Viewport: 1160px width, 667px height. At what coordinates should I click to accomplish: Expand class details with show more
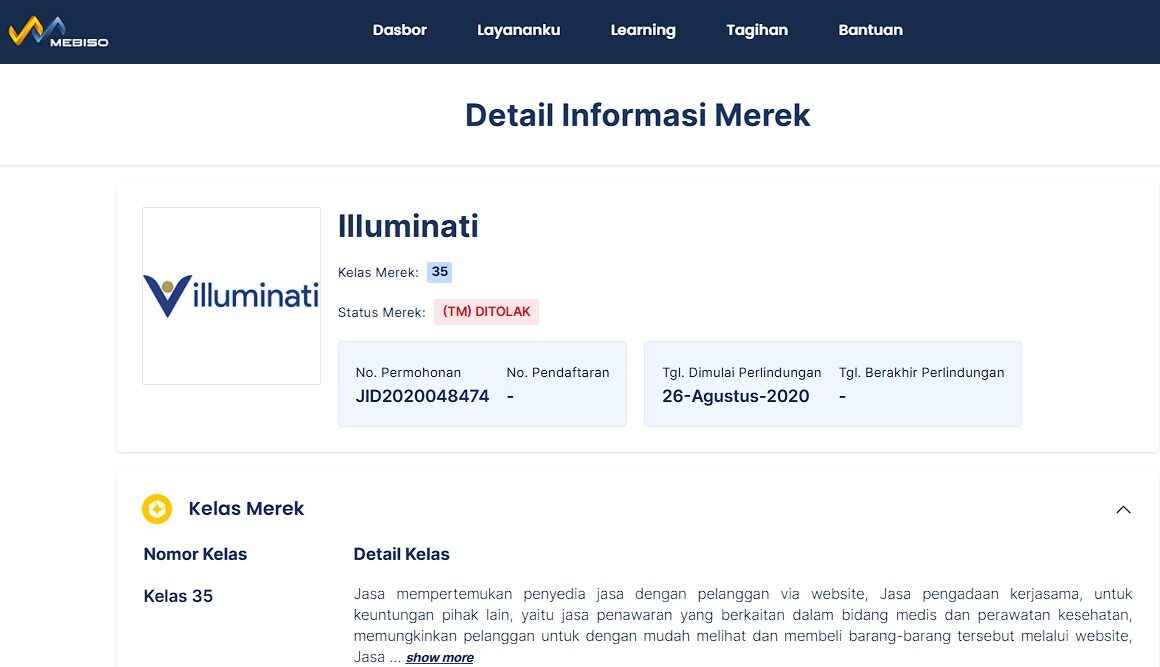[x=439, y=657]
